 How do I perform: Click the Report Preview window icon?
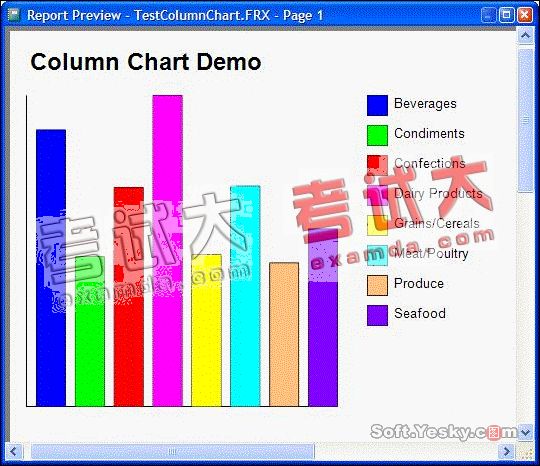pyautogui.click(x=14, y=15)
